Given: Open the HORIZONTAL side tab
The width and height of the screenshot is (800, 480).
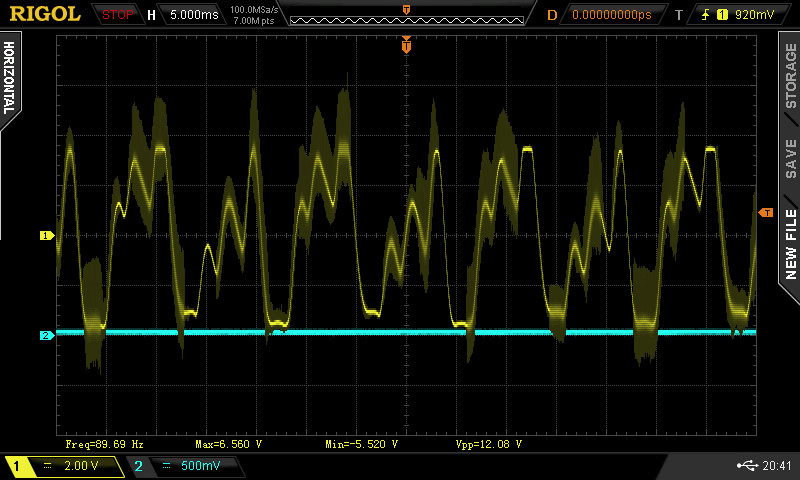Looking at the screenshot, I should (x=9, y=80).
